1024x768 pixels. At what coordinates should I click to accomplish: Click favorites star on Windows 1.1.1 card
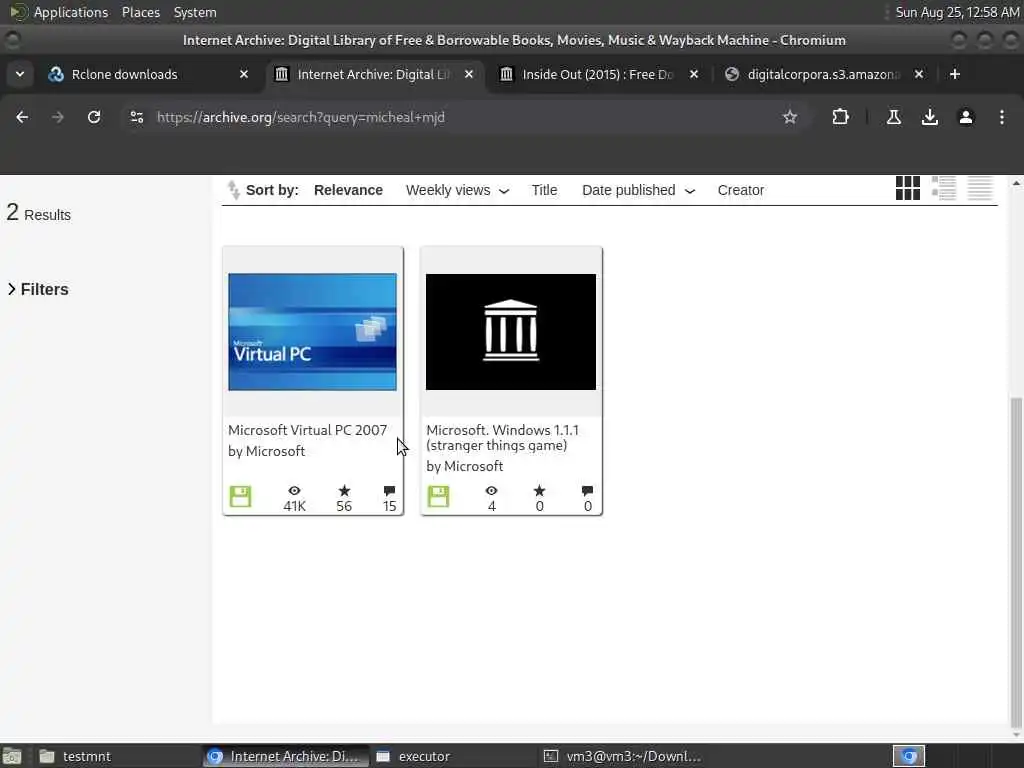539,490
